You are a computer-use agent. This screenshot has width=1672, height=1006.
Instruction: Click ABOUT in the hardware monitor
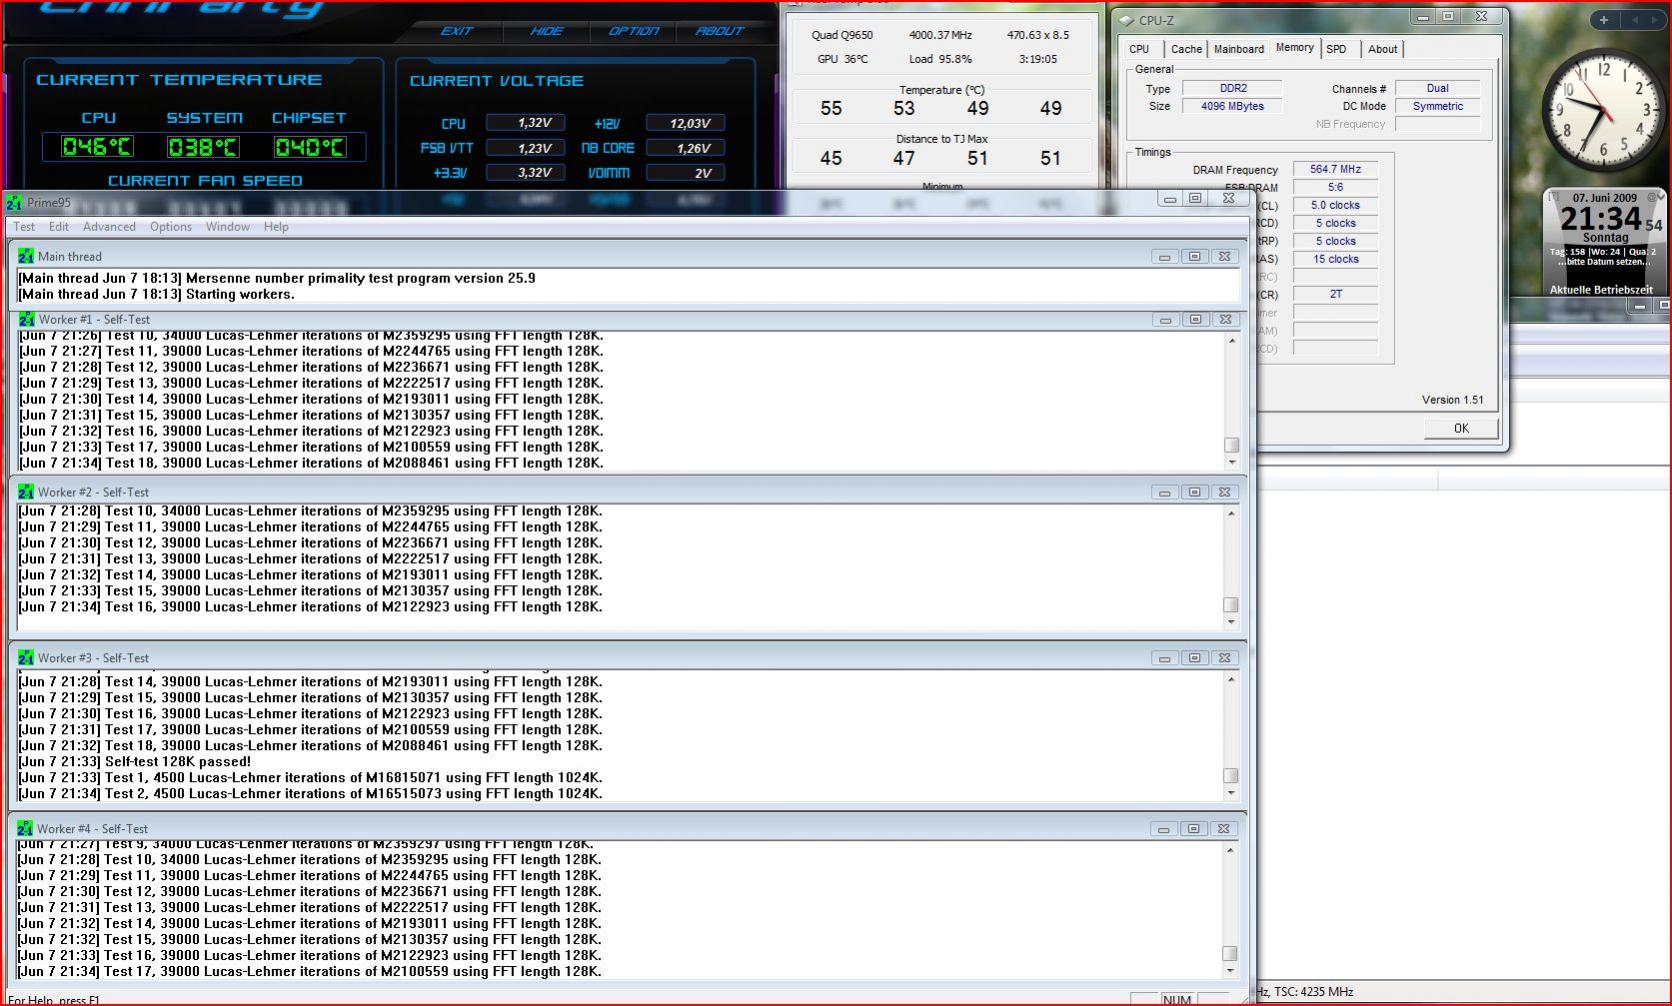click(720, 31)
